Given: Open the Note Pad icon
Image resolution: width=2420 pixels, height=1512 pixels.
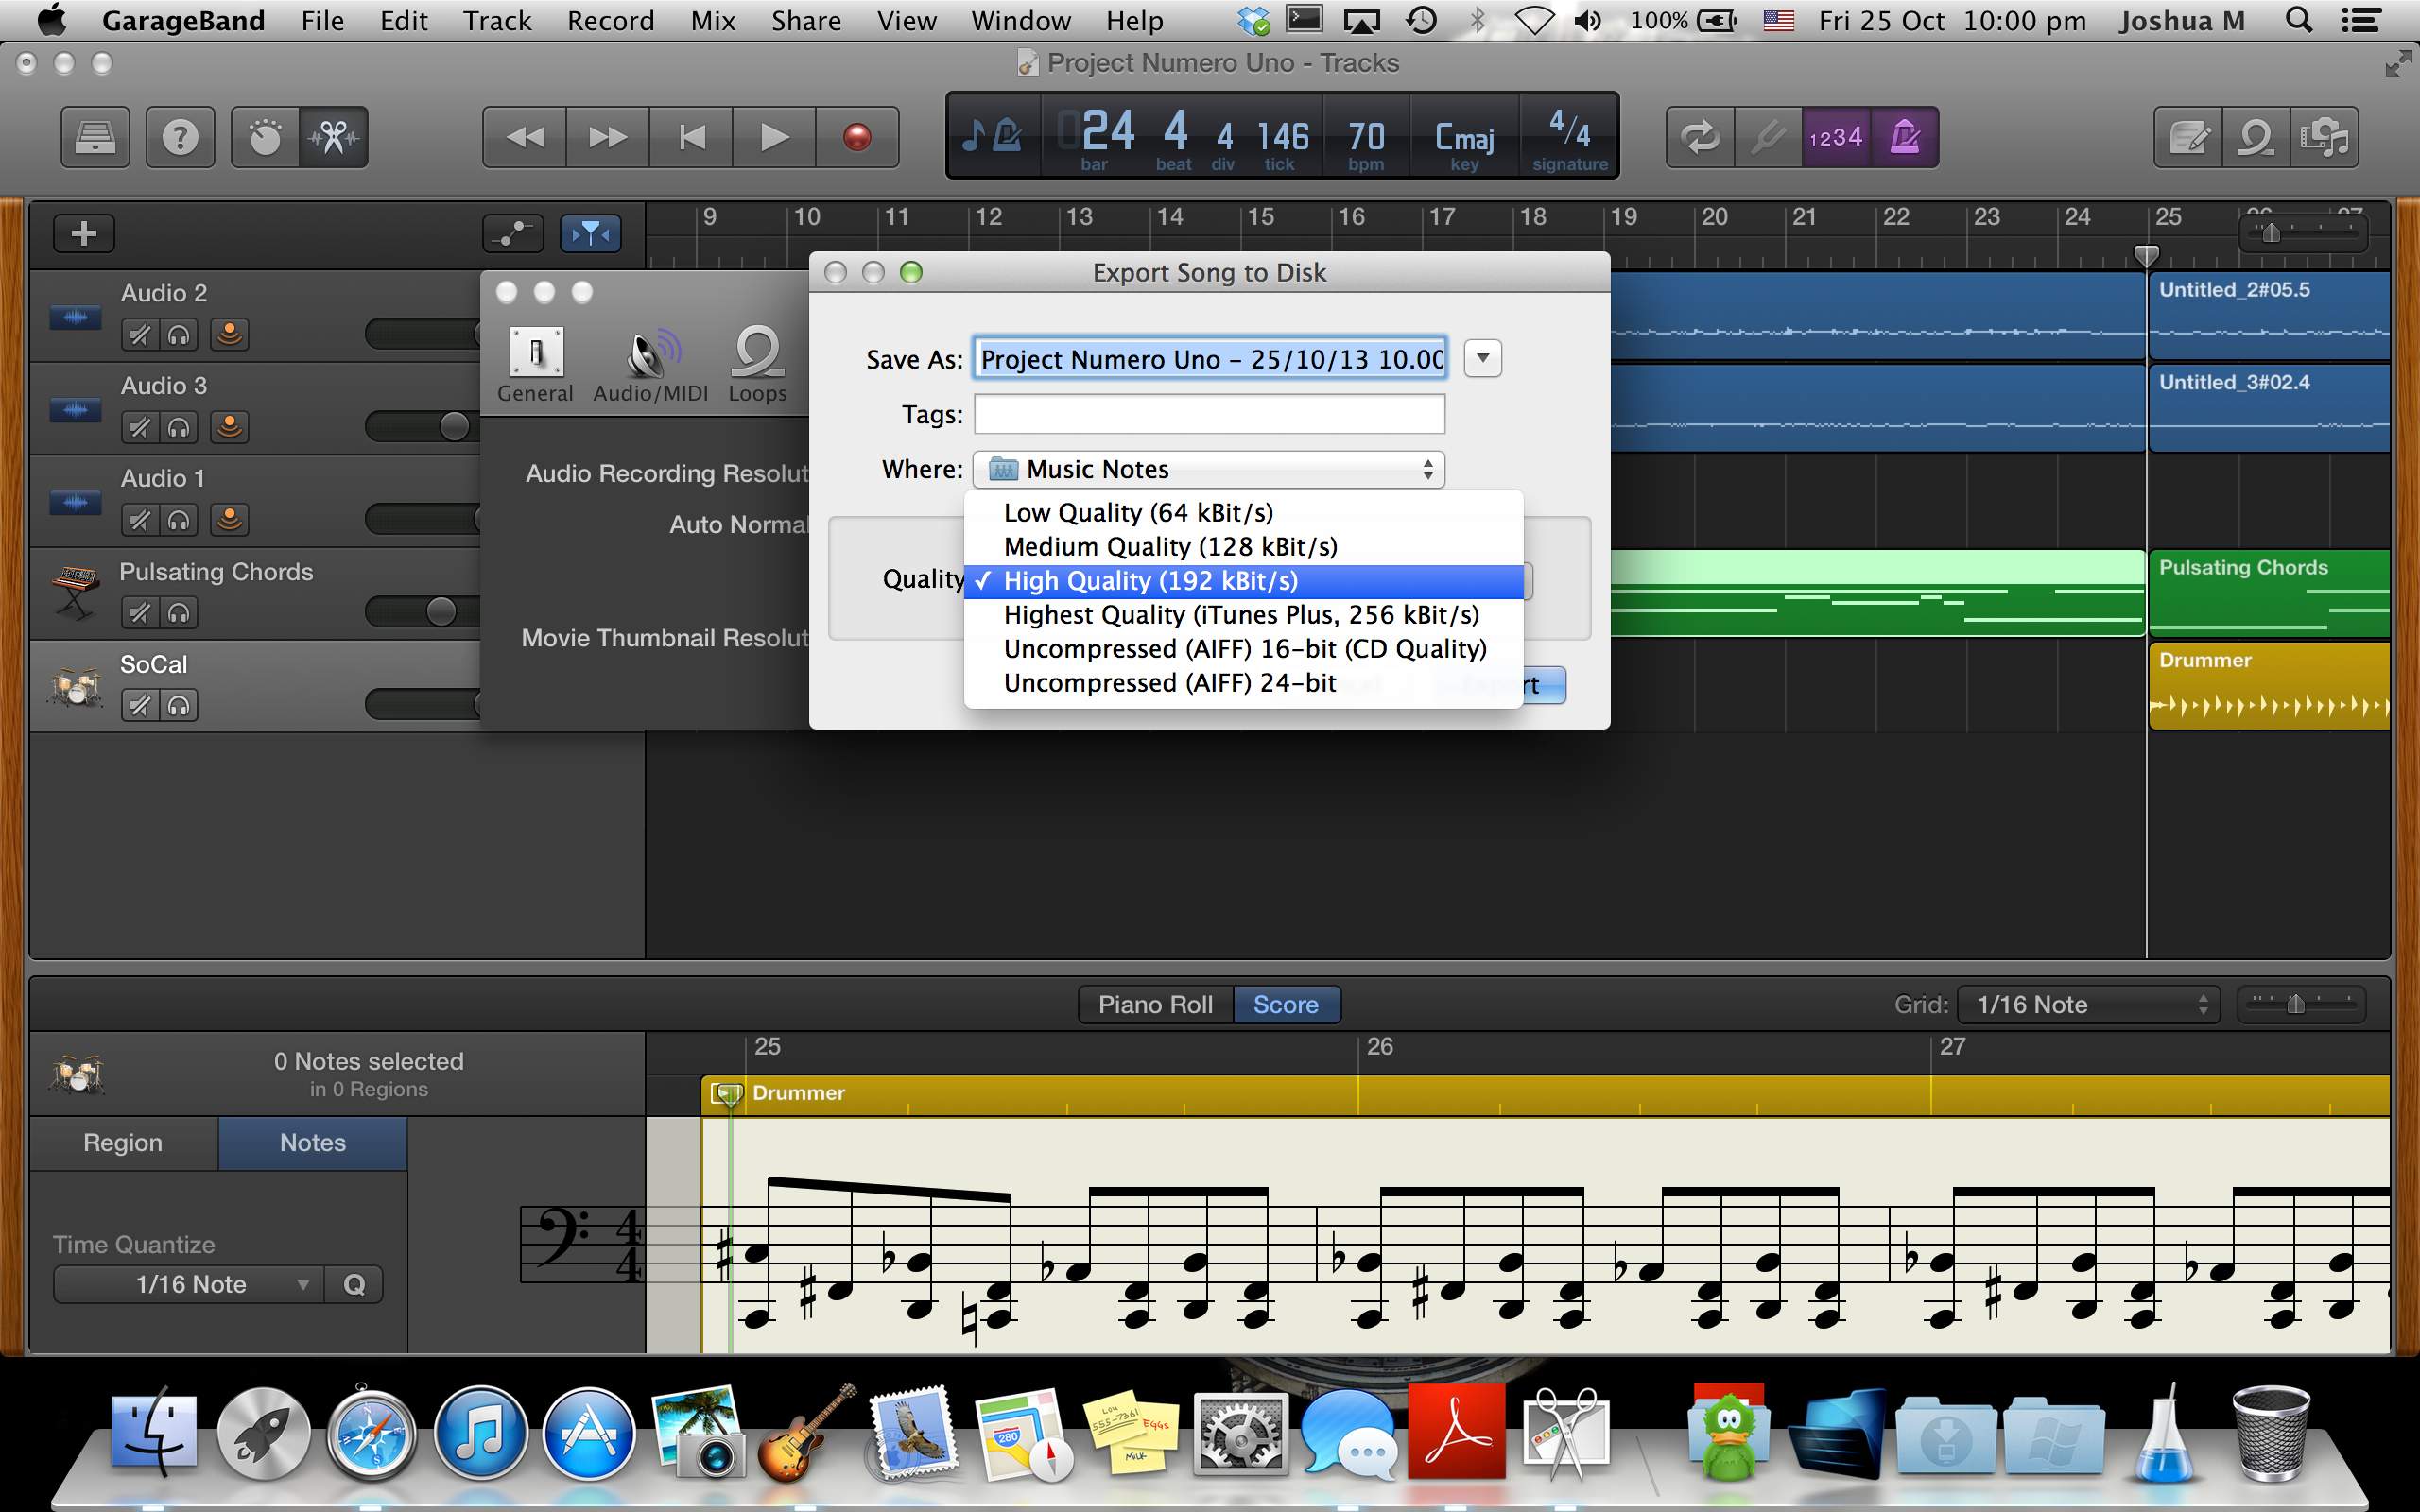Looking at the screenshot, I should pos(2189,137).
